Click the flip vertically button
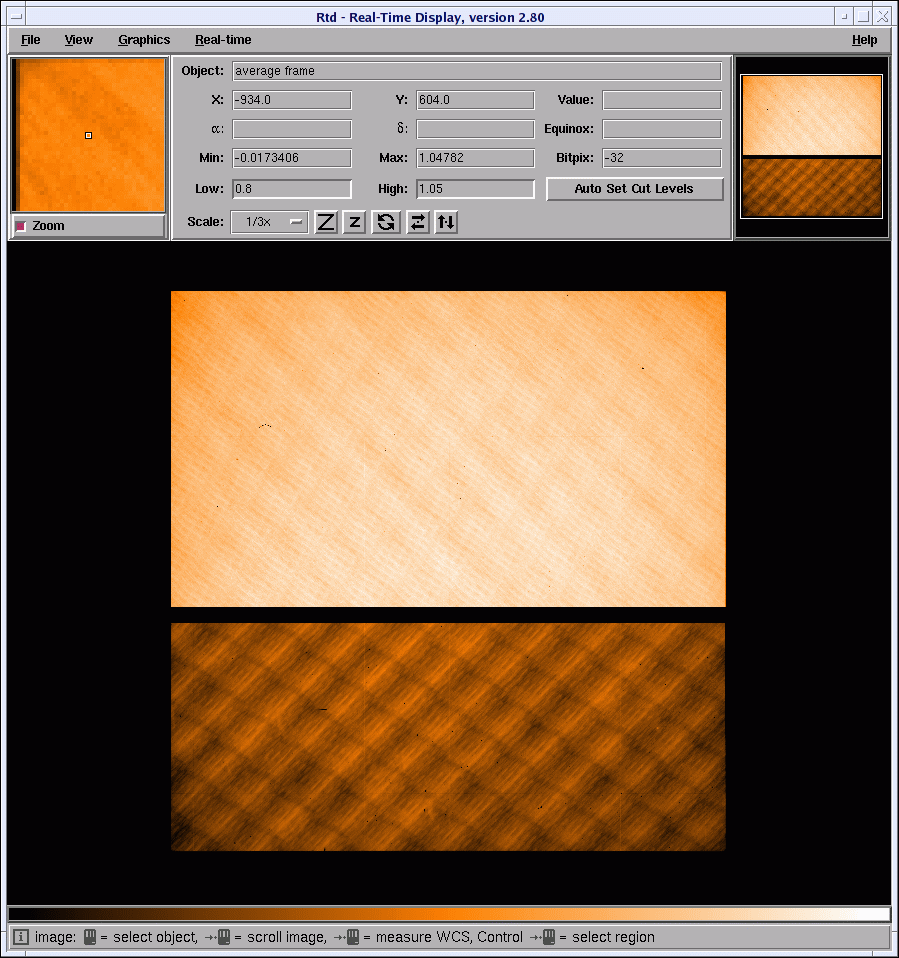 [446, 222]
